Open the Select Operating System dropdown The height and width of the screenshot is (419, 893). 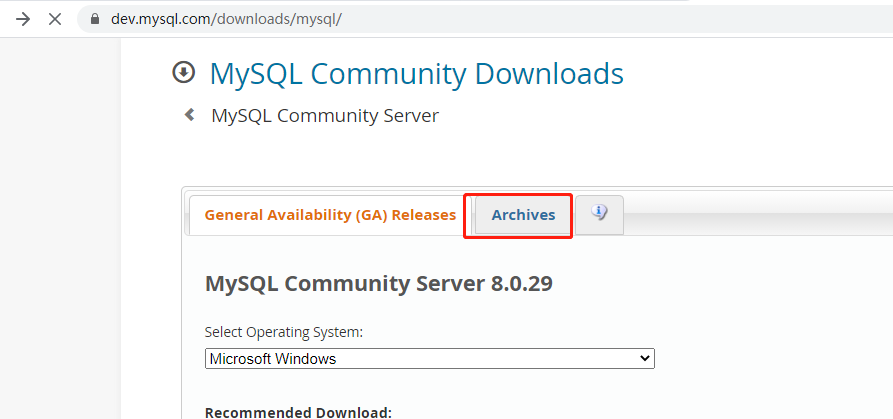click(x=429, y=359)
